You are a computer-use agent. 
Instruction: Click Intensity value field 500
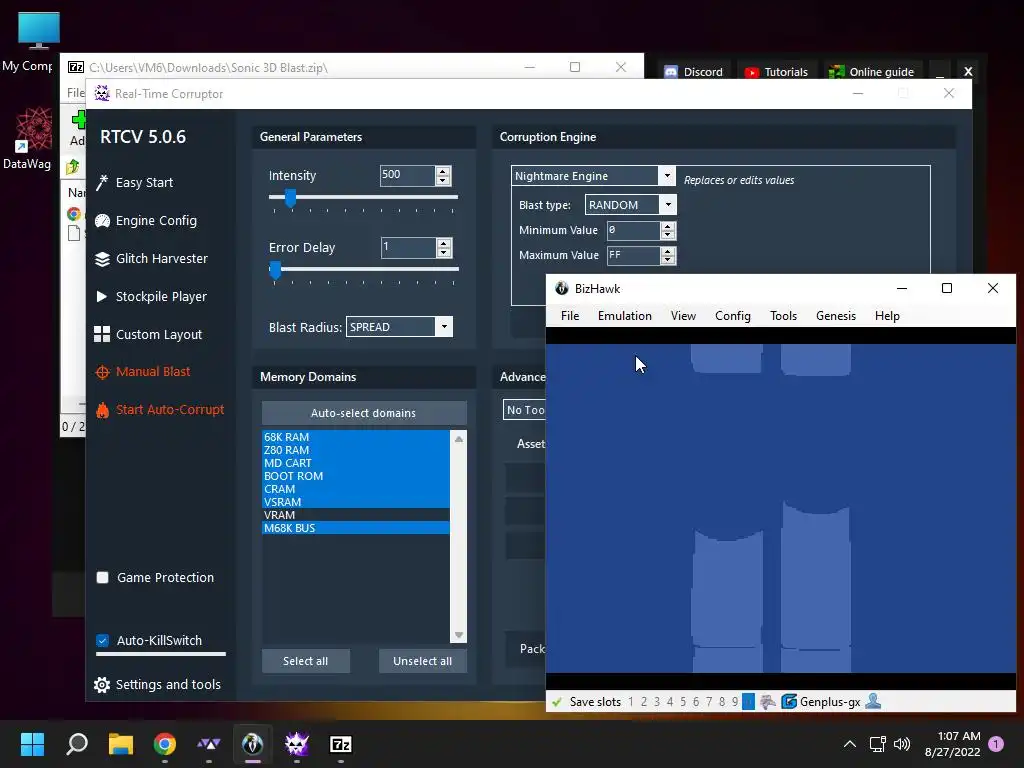click(408, 175)
